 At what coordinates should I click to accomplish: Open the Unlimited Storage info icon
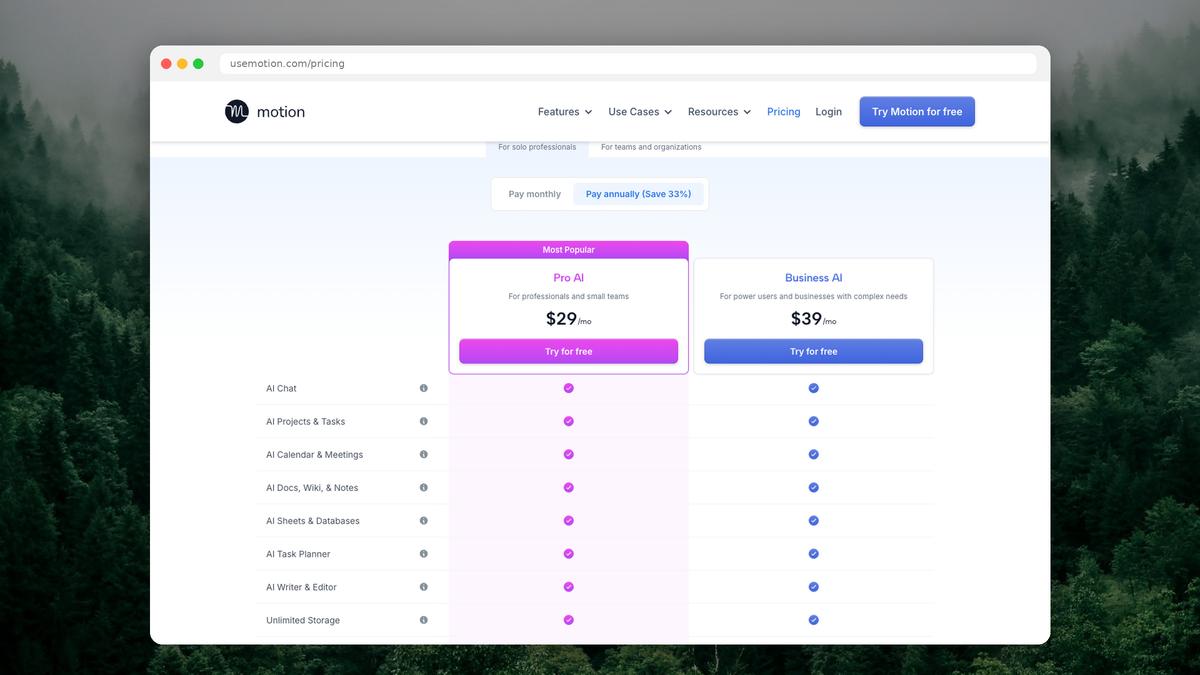(x=423, y=619)
